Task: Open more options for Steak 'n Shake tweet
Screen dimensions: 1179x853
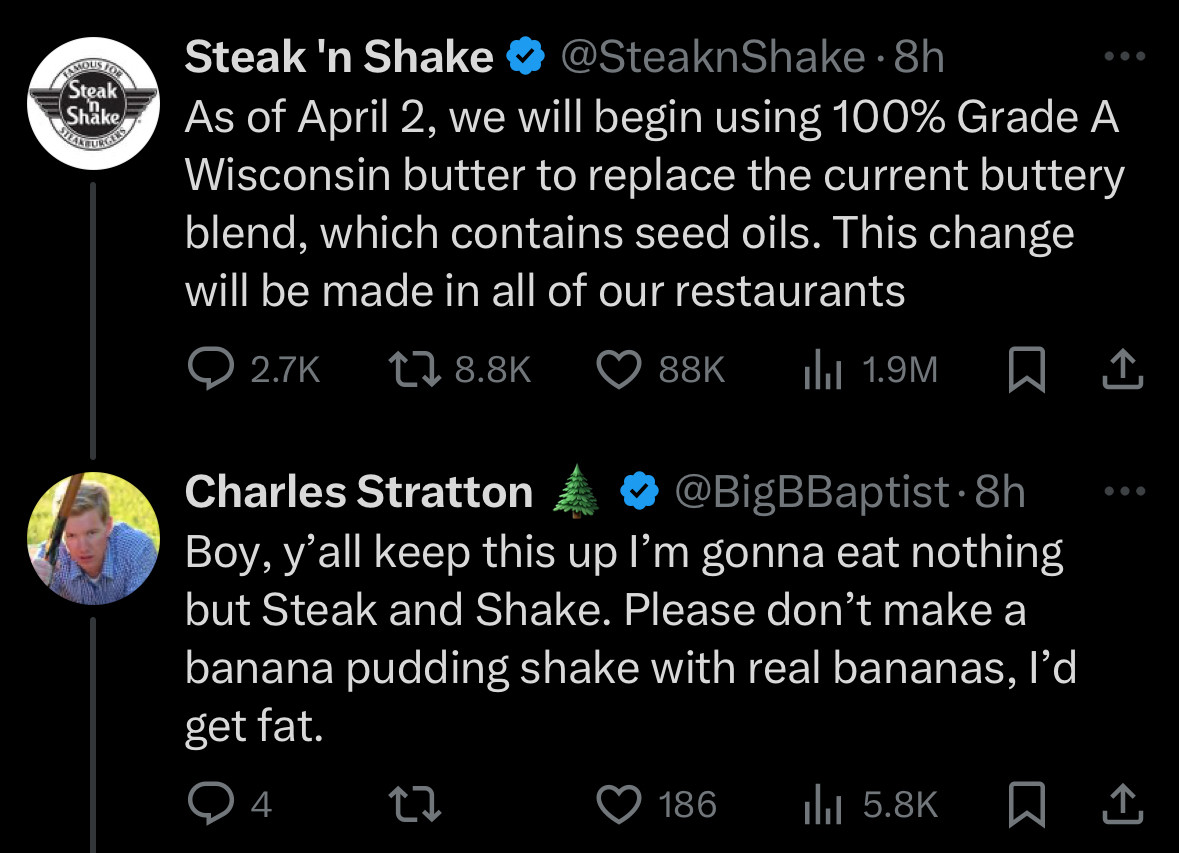Action: [1125, 56]
